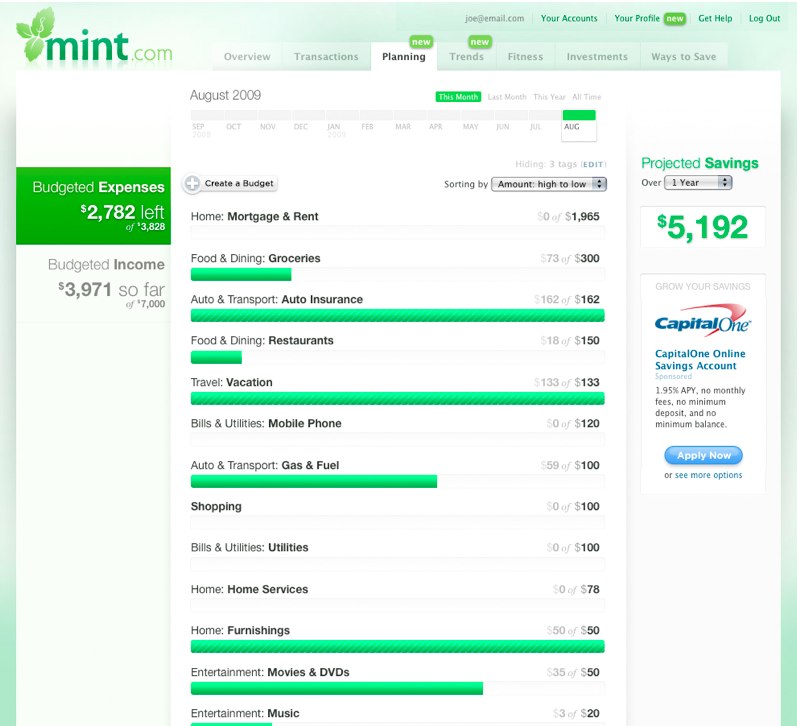Switch to the Transactions tab
This screenshot has width=797, height=726.
coord(326,56)
